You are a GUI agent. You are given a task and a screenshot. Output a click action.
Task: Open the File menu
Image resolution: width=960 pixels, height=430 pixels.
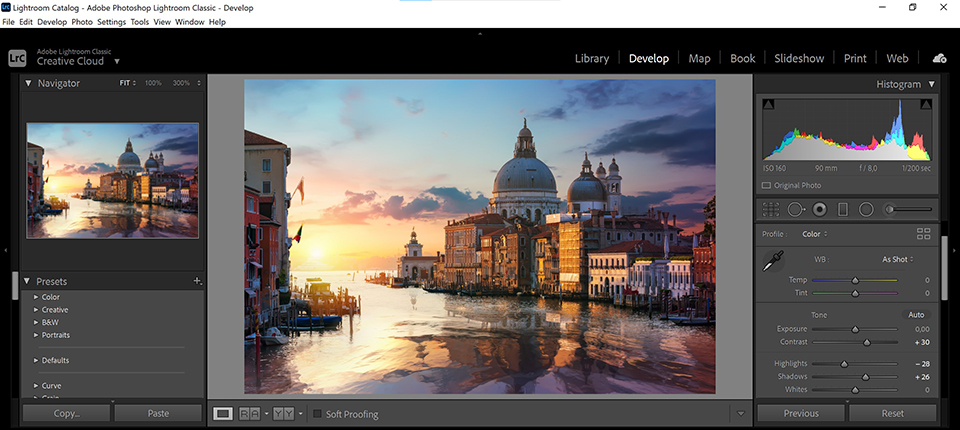tap(9, 22)
